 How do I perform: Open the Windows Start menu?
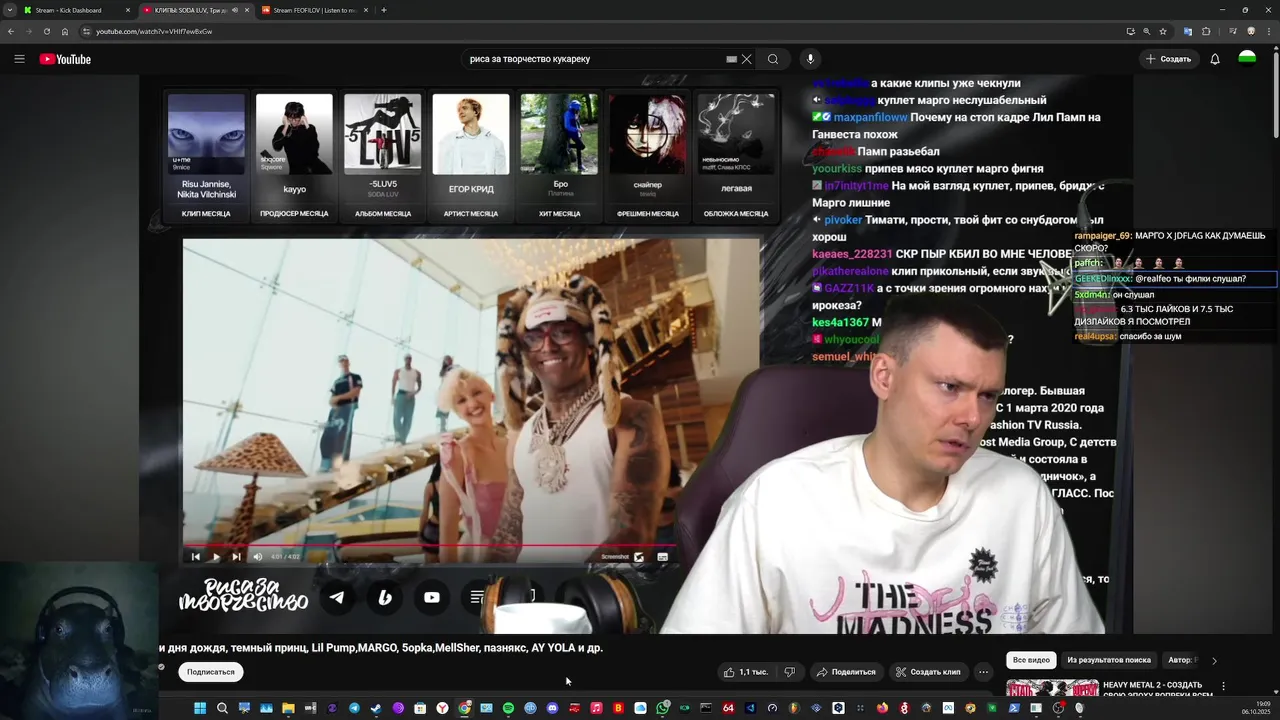(200, 708)
